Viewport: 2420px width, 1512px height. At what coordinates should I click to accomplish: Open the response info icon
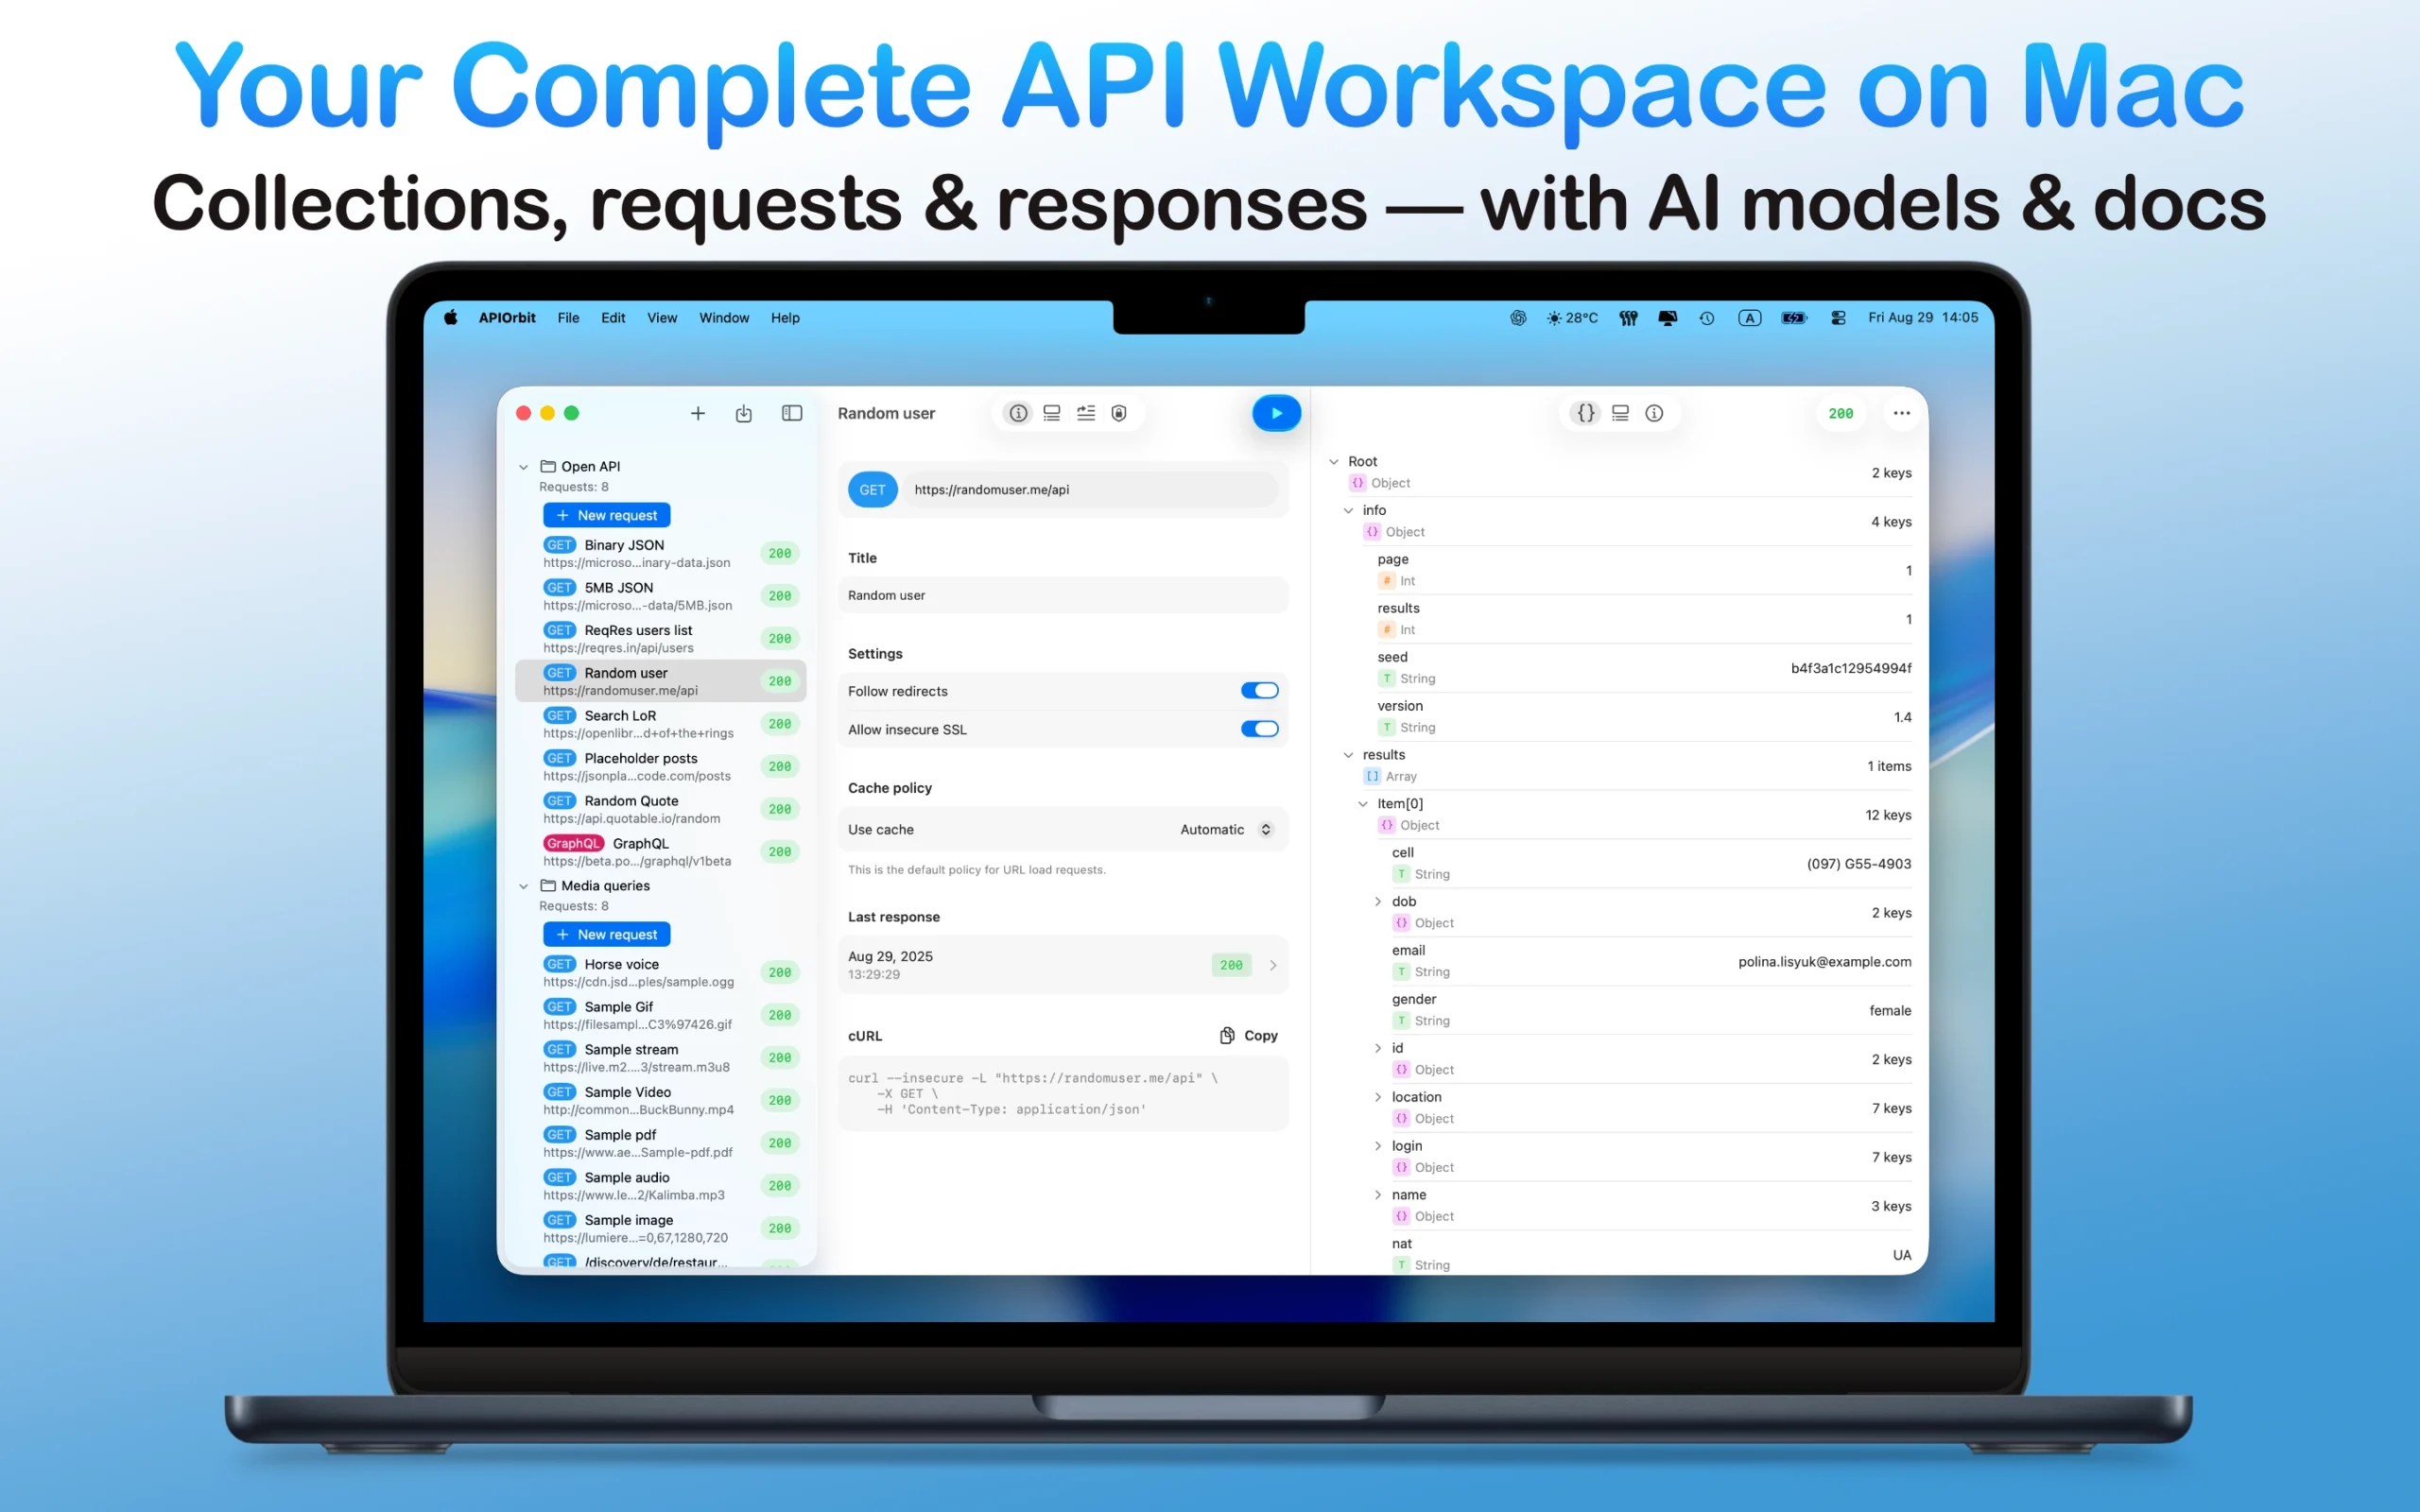pyautogui.click(x=1654, y=413)
